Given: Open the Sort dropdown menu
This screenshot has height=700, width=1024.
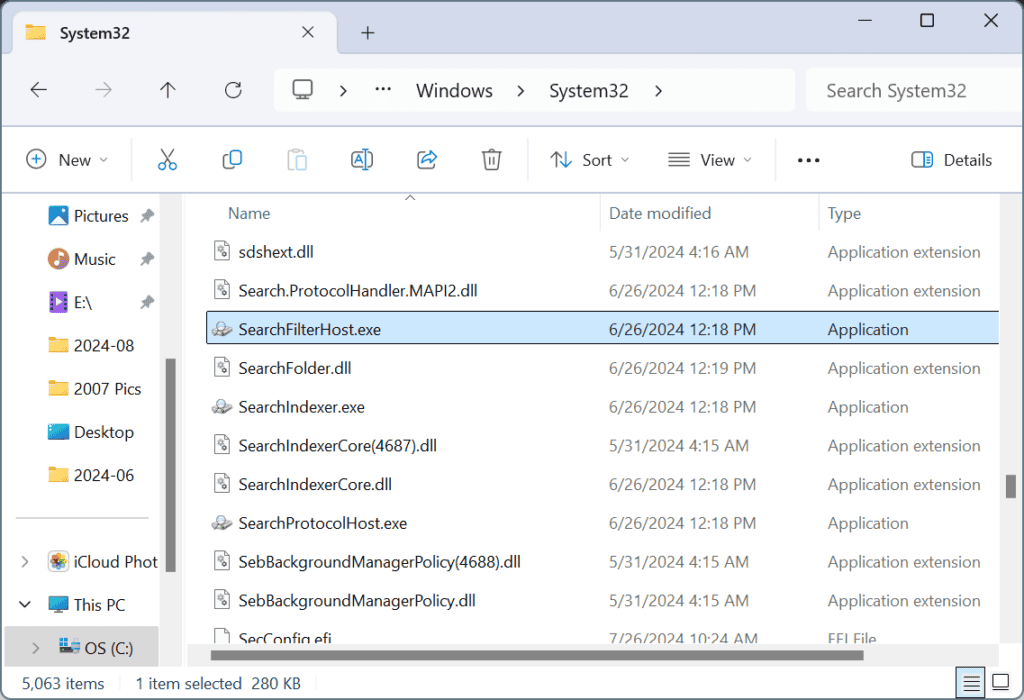Looking at the screenshot, I should pyautogui.click(x=589, y=160).
